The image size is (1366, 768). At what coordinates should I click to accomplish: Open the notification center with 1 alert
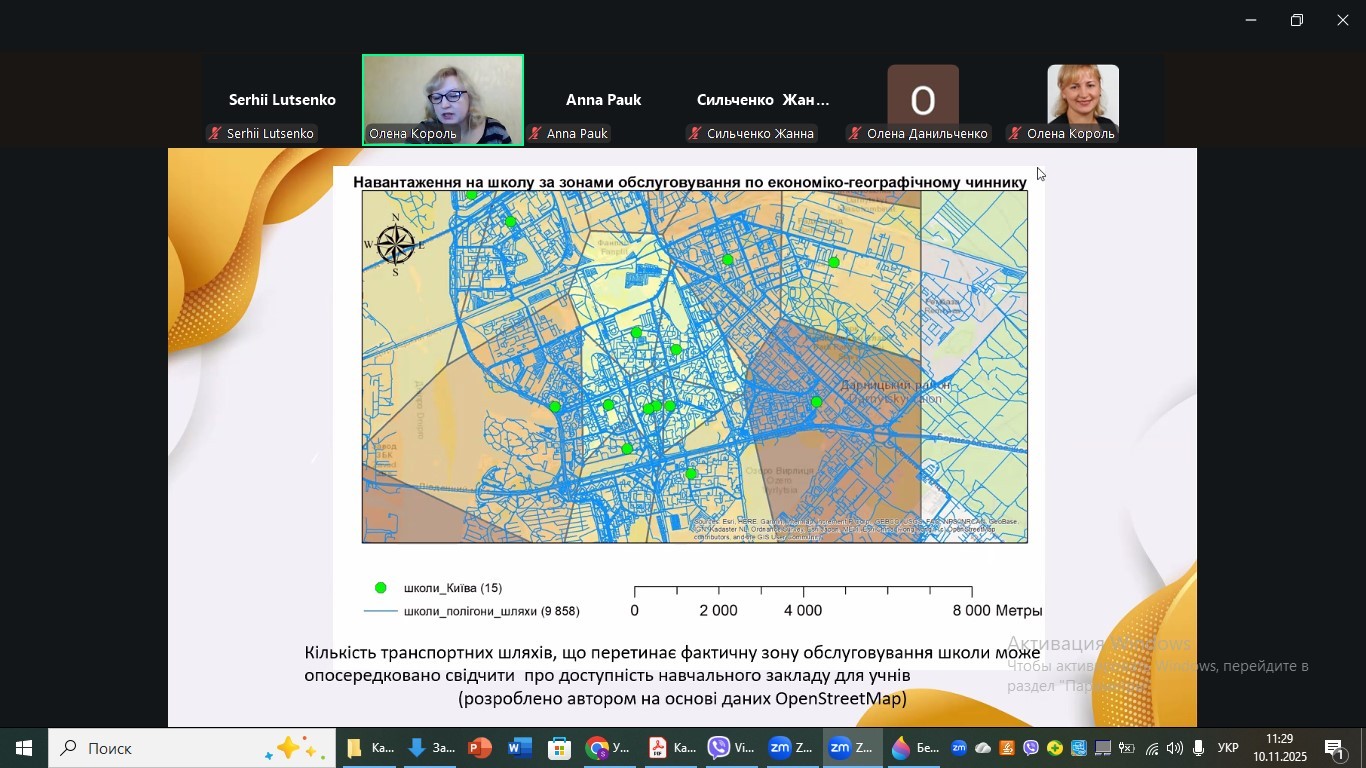[x=1336, y=748]
